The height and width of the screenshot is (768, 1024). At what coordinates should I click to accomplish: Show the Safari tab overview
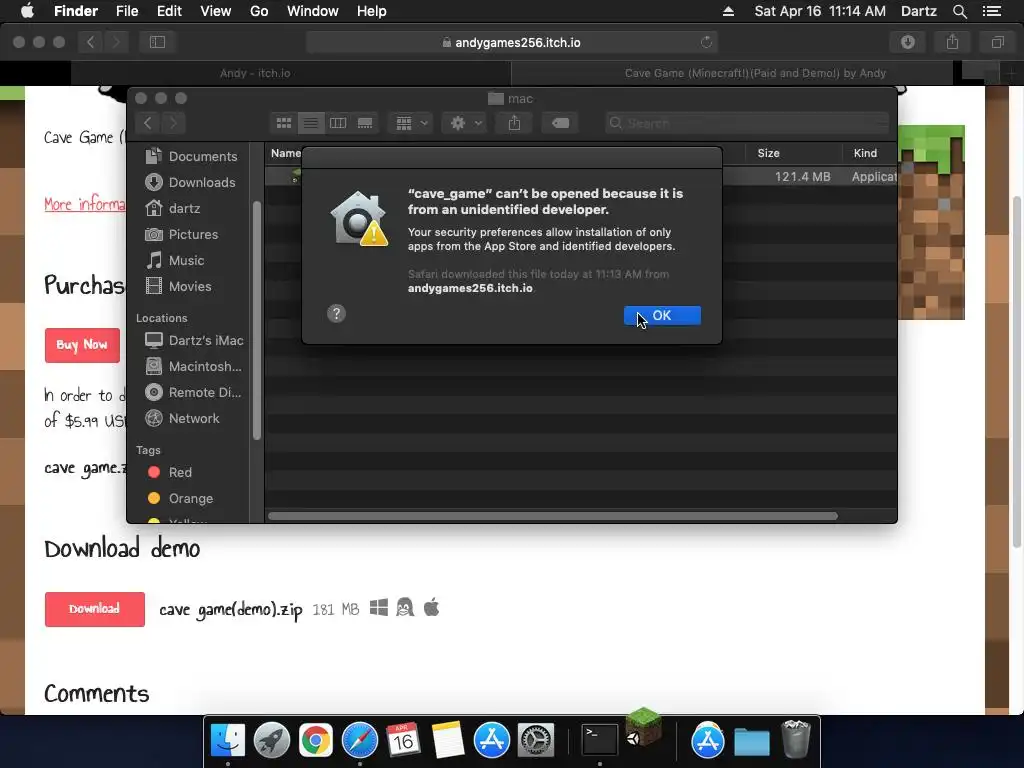pyautogui.click(x=997, y=42)
